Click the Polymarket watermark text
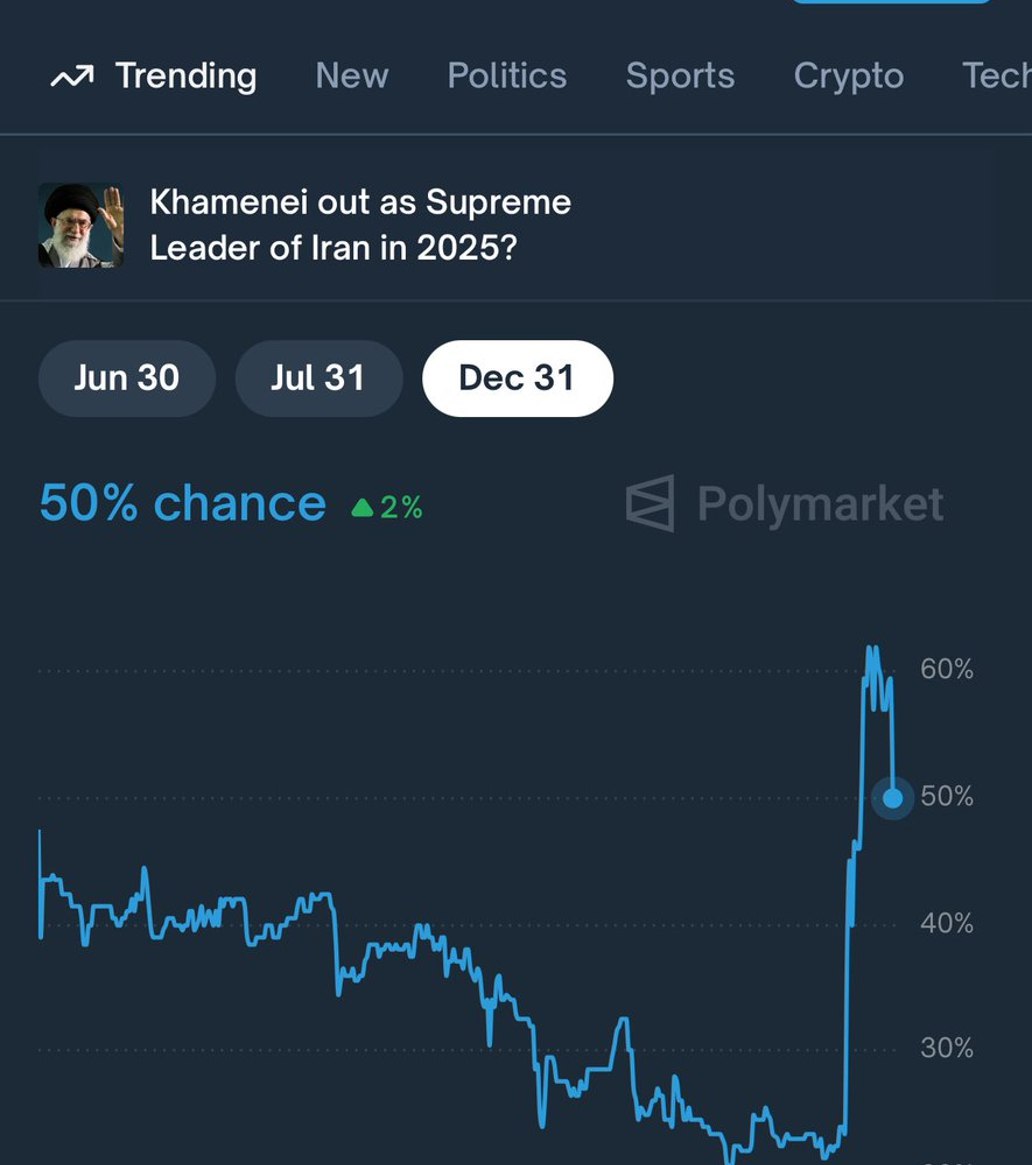Screen dimensions: 1032x1165 point(820,504)
